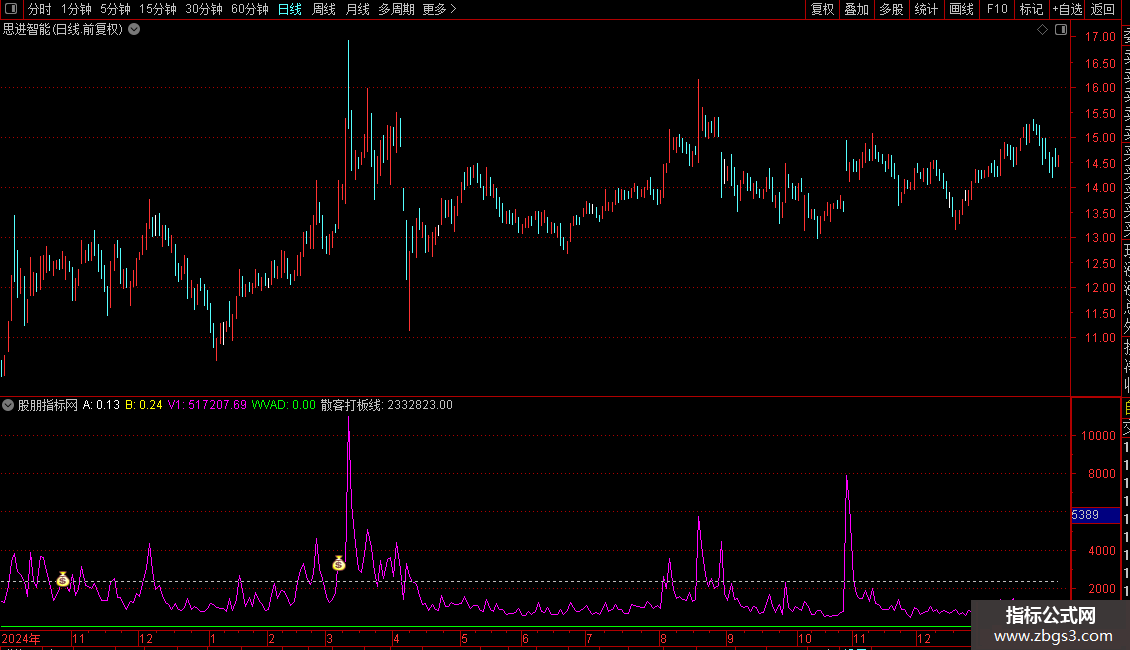Click the 返回 back button

pyautogui.click(x=1103, y=9)
